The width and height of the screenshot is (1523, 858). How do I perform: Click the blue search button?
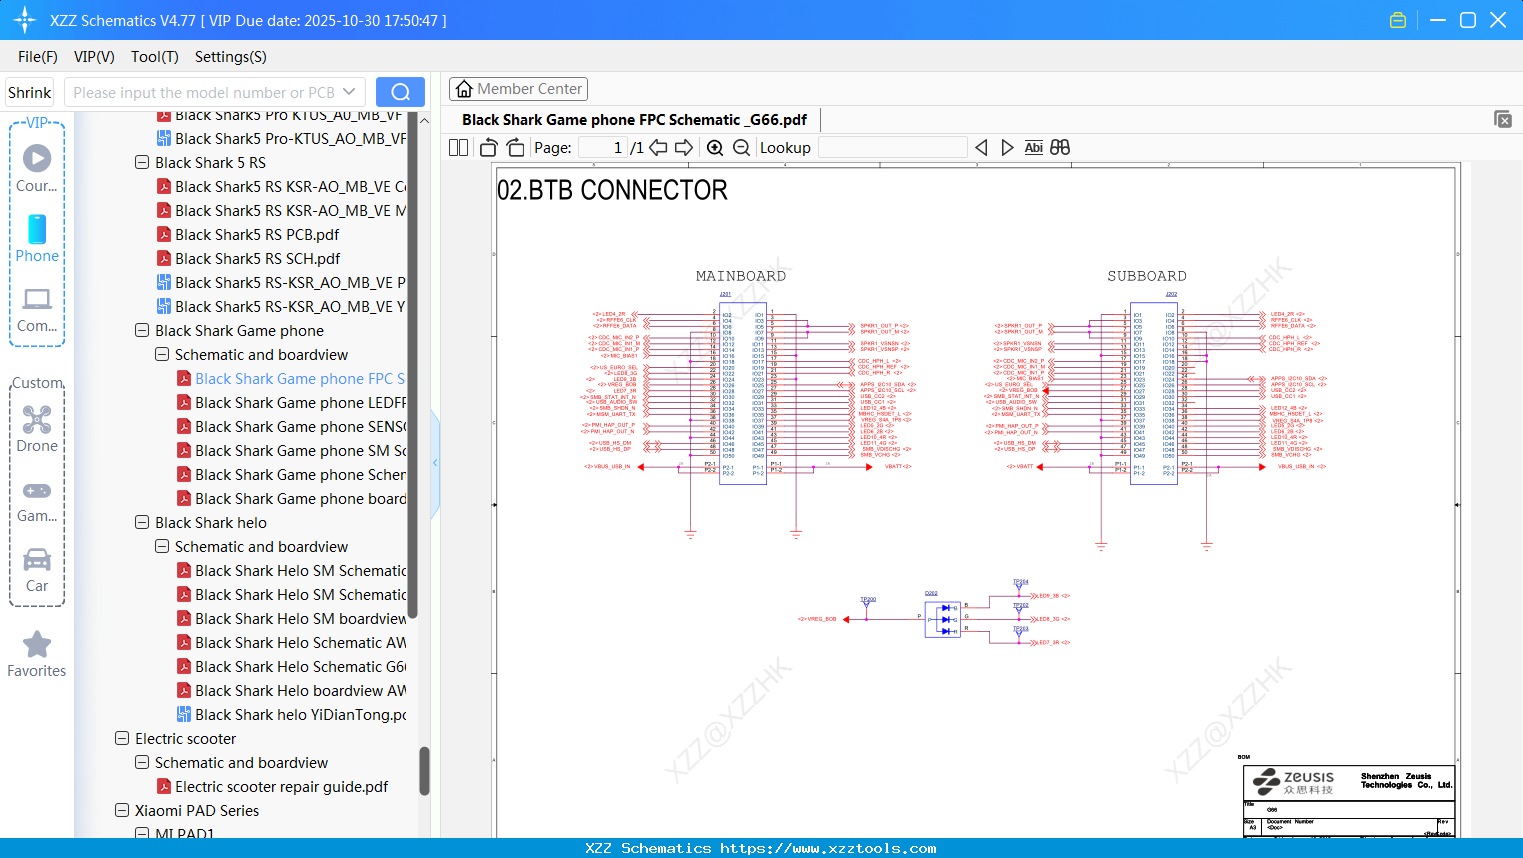point(400,92)
